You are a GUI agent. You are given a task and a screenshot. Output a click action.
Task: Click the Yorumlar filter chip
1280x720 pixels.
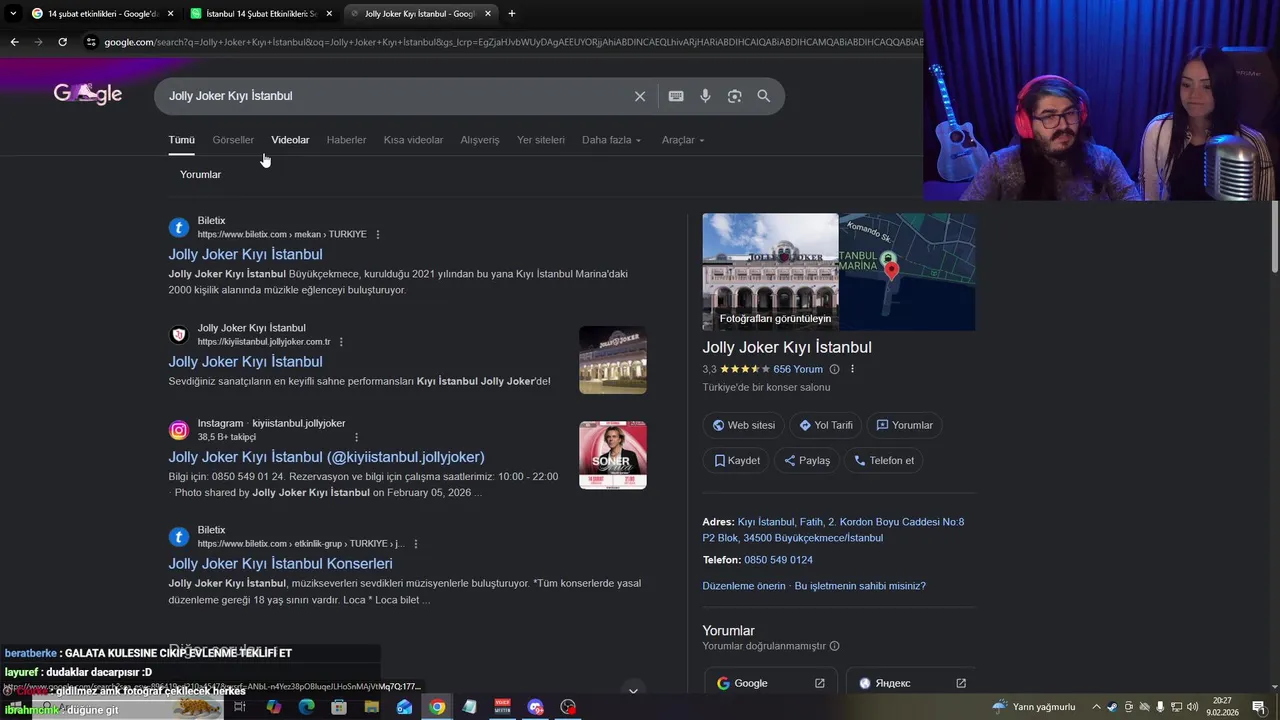point(200,174)
